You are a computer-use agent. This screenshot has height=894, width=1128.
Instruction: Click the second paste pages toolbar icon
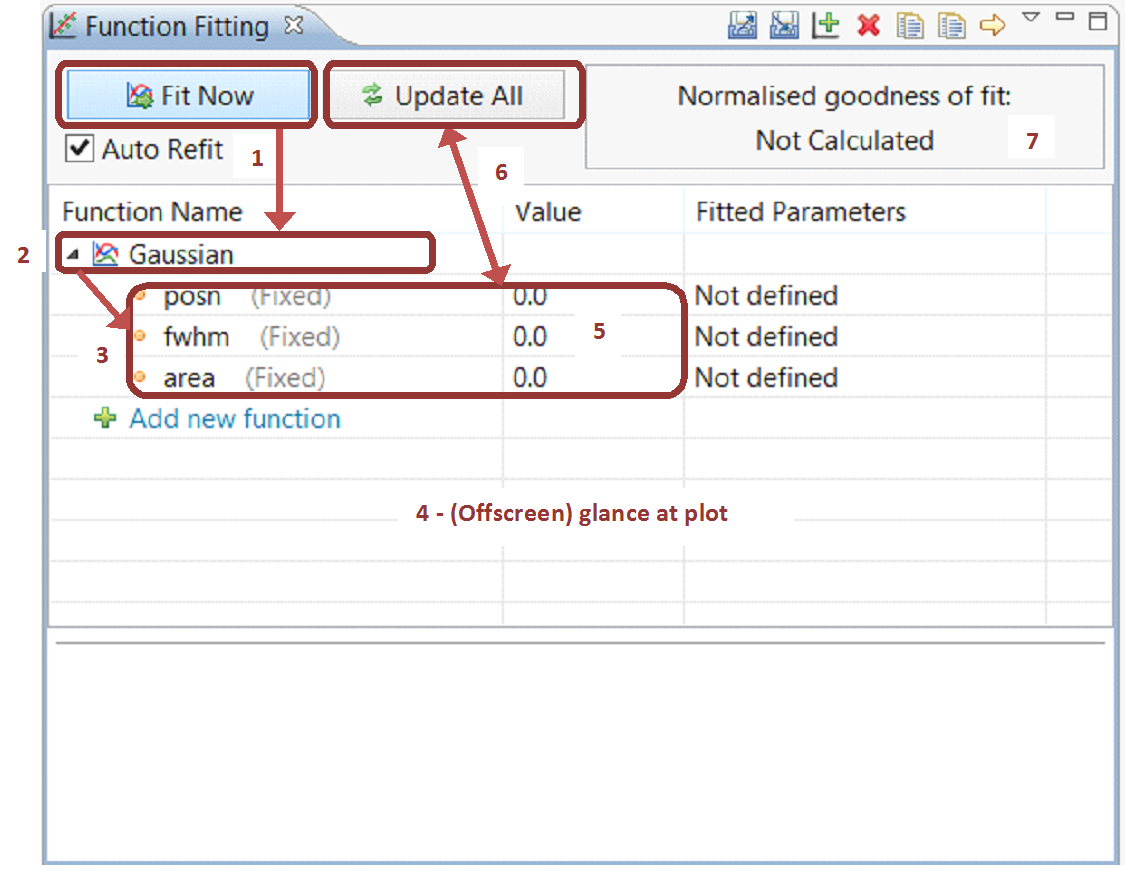(x=951, y=26)
